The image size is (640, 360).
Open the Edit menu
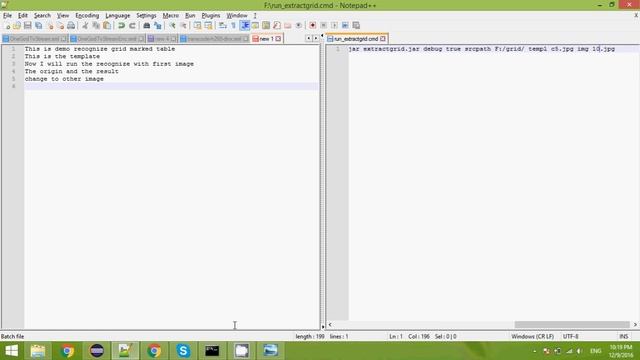coord(23,16)
